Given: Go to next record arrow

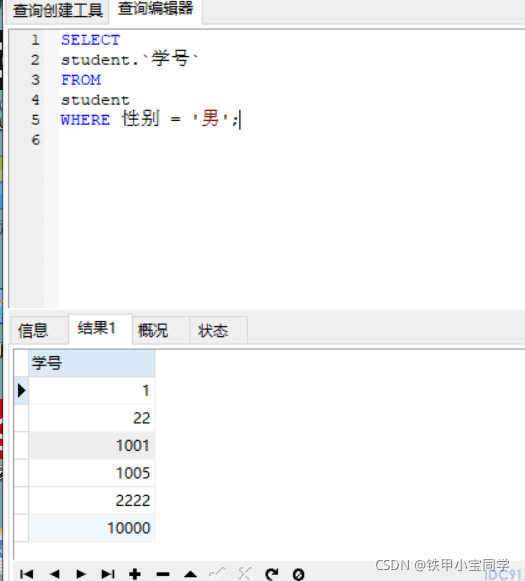Looking at the screenshot, I should click(x=81, y=574).
